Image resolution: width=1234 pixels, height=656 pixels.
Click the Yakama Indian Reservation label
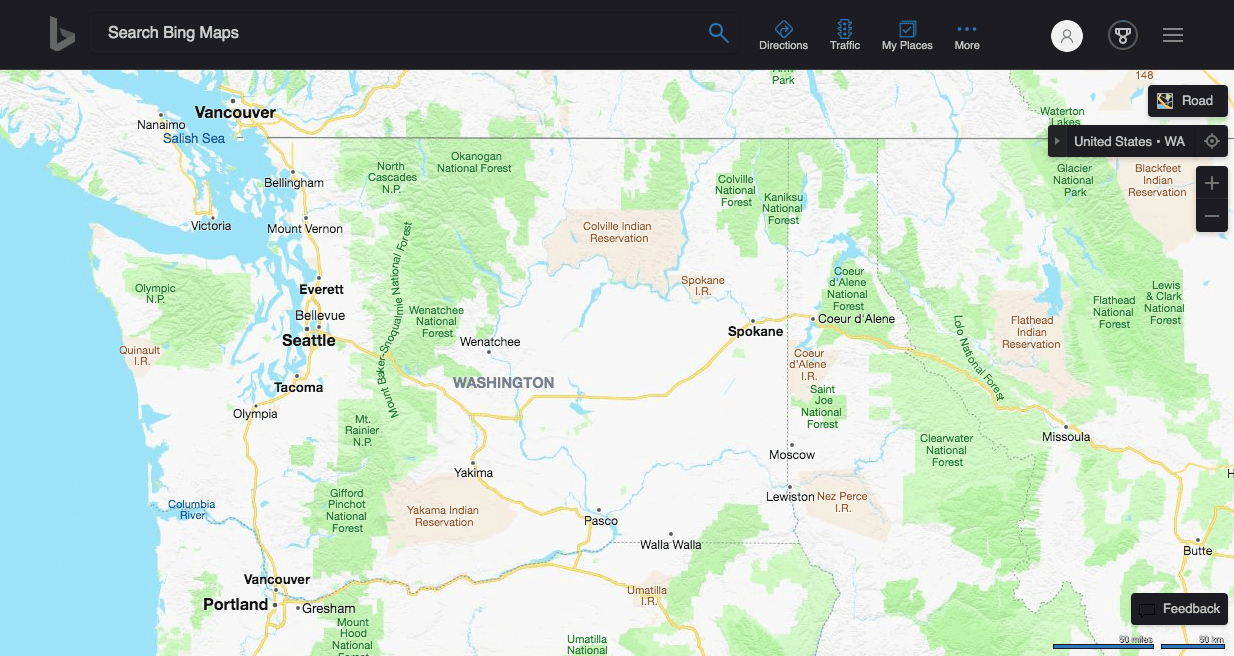(x=444, y=516)
